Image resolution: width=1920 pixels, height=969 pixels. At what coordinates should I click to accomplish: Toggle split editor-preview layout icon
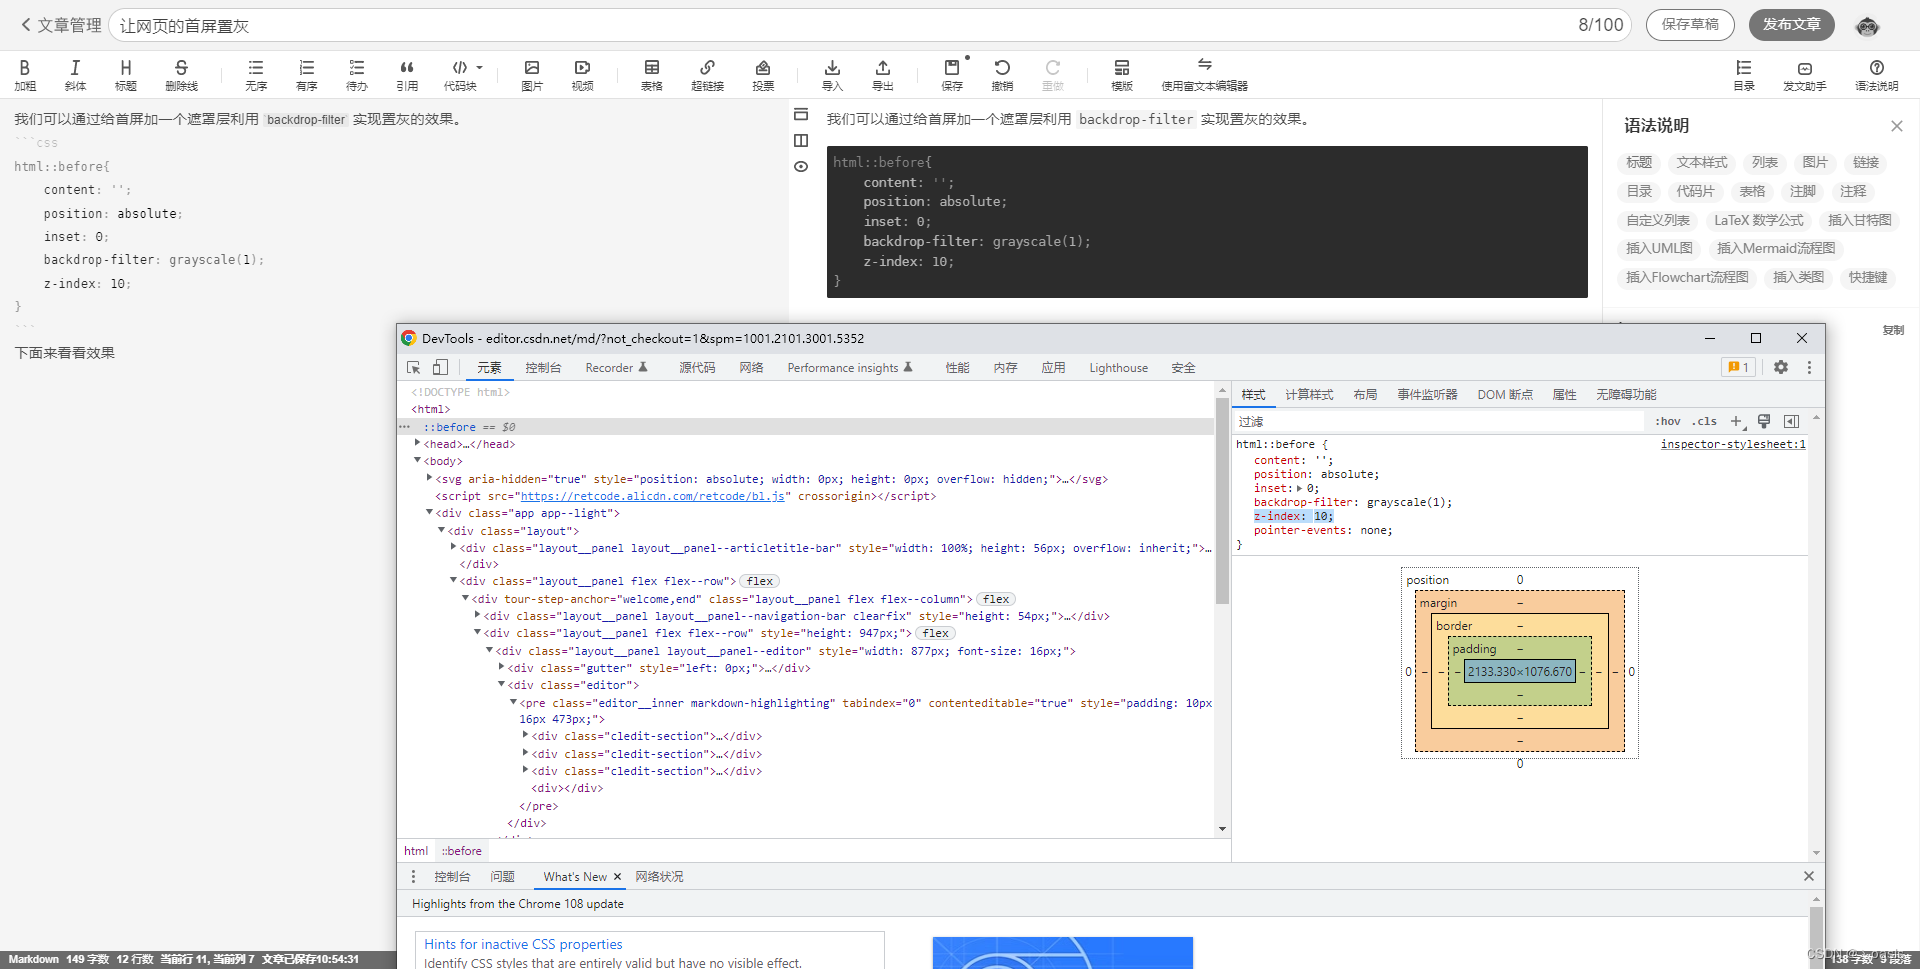click(x=801, y=141)
